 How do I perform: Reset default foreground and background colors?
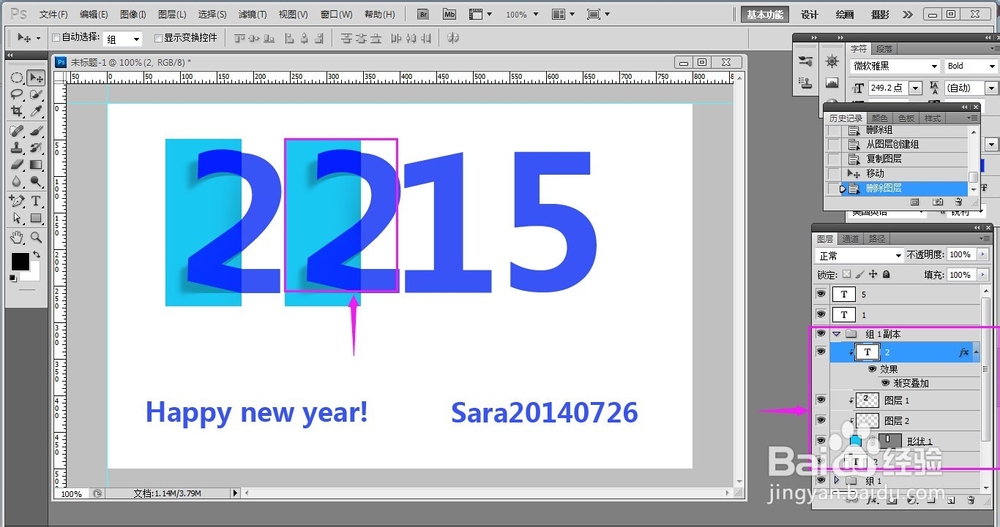click(x=13, y=278)
